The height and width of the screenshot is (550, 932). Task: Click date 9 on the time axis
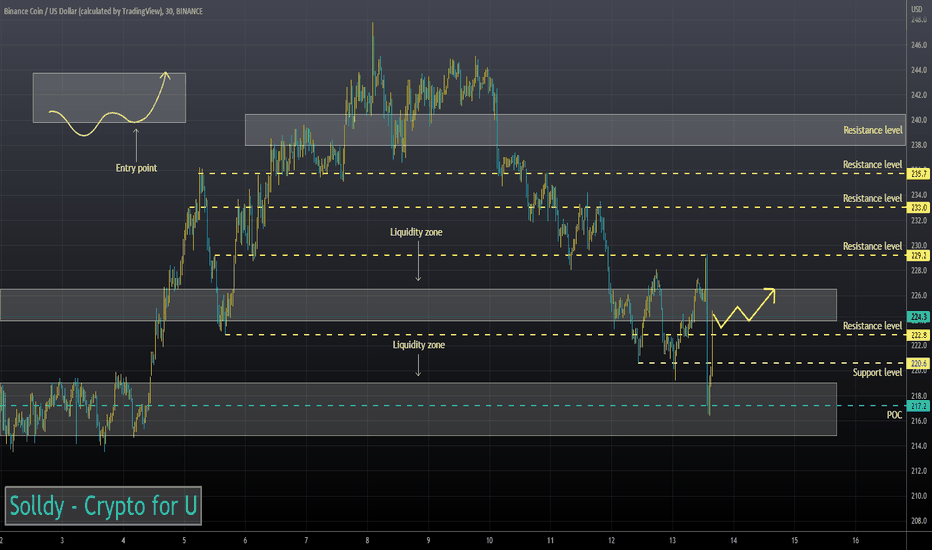pyautogui.click(x=428, y=540)
